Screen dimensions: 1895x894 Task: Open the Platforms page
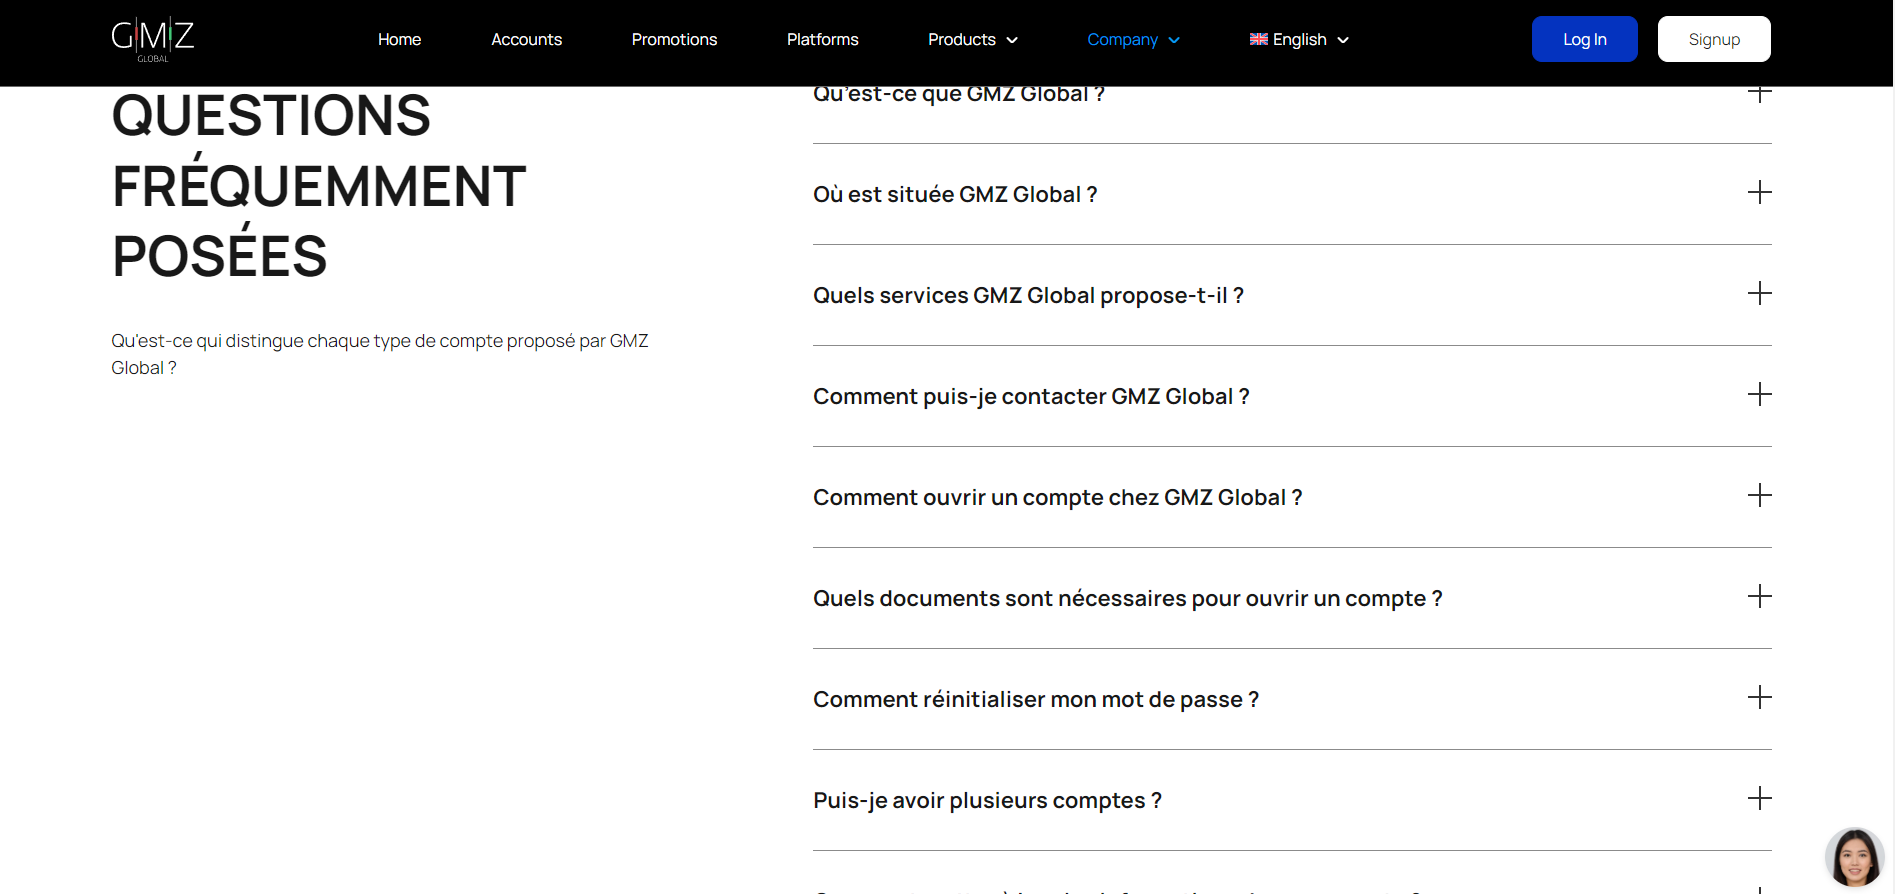[x=822, y=40]
